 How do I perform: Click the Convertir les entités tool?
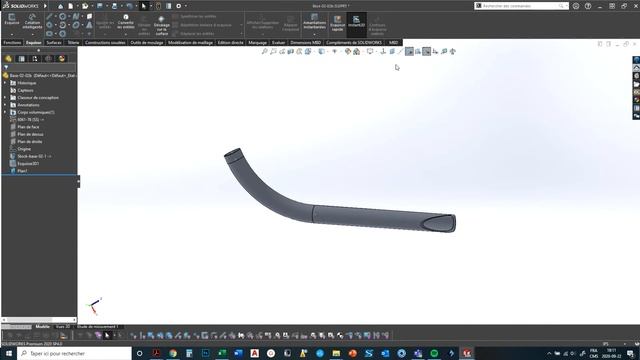(x=126, y=21)
